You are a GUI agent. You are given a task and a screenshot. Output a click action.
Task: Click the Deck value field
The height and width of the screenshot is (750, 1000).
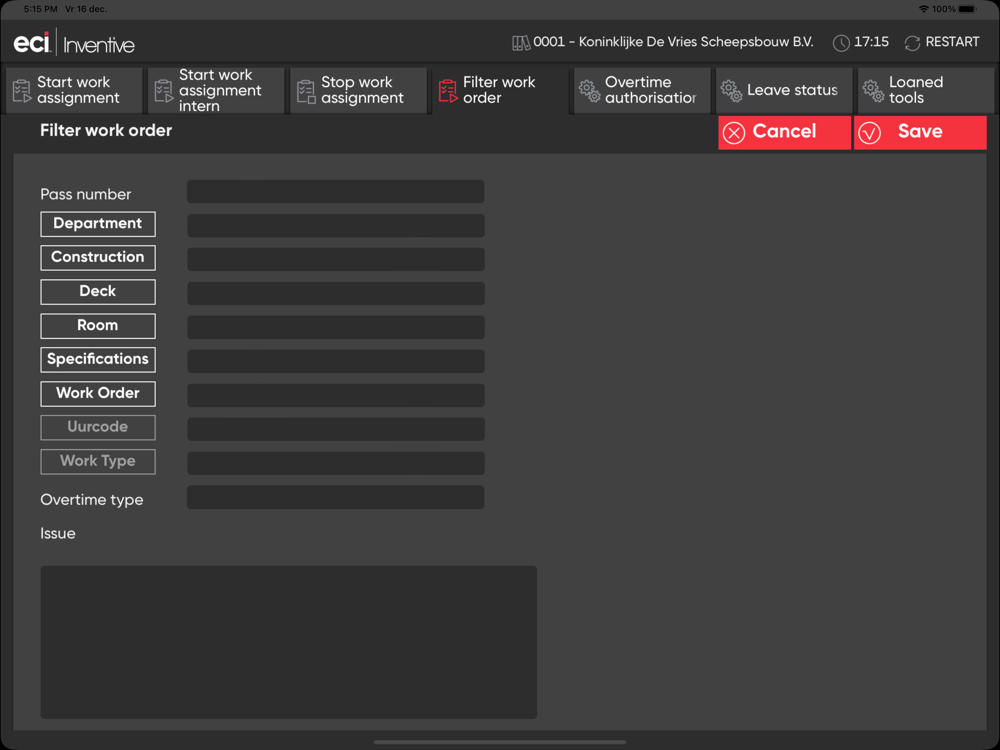click(x=335, y=293)
